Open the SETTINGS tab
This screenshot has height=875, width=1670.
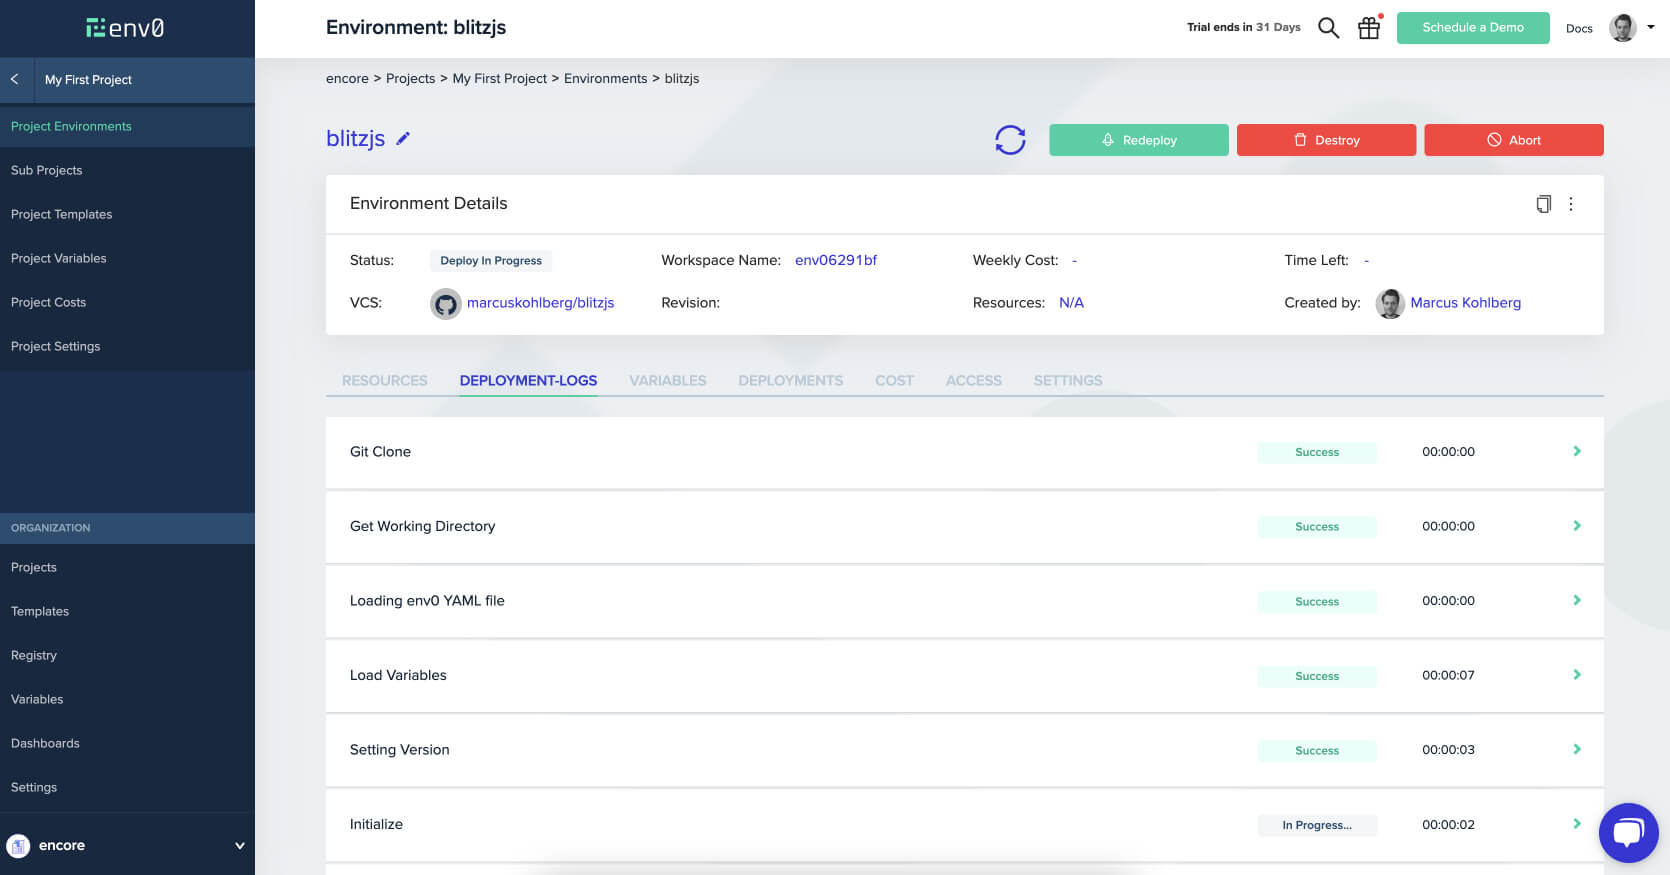(x=1067, y=381)
